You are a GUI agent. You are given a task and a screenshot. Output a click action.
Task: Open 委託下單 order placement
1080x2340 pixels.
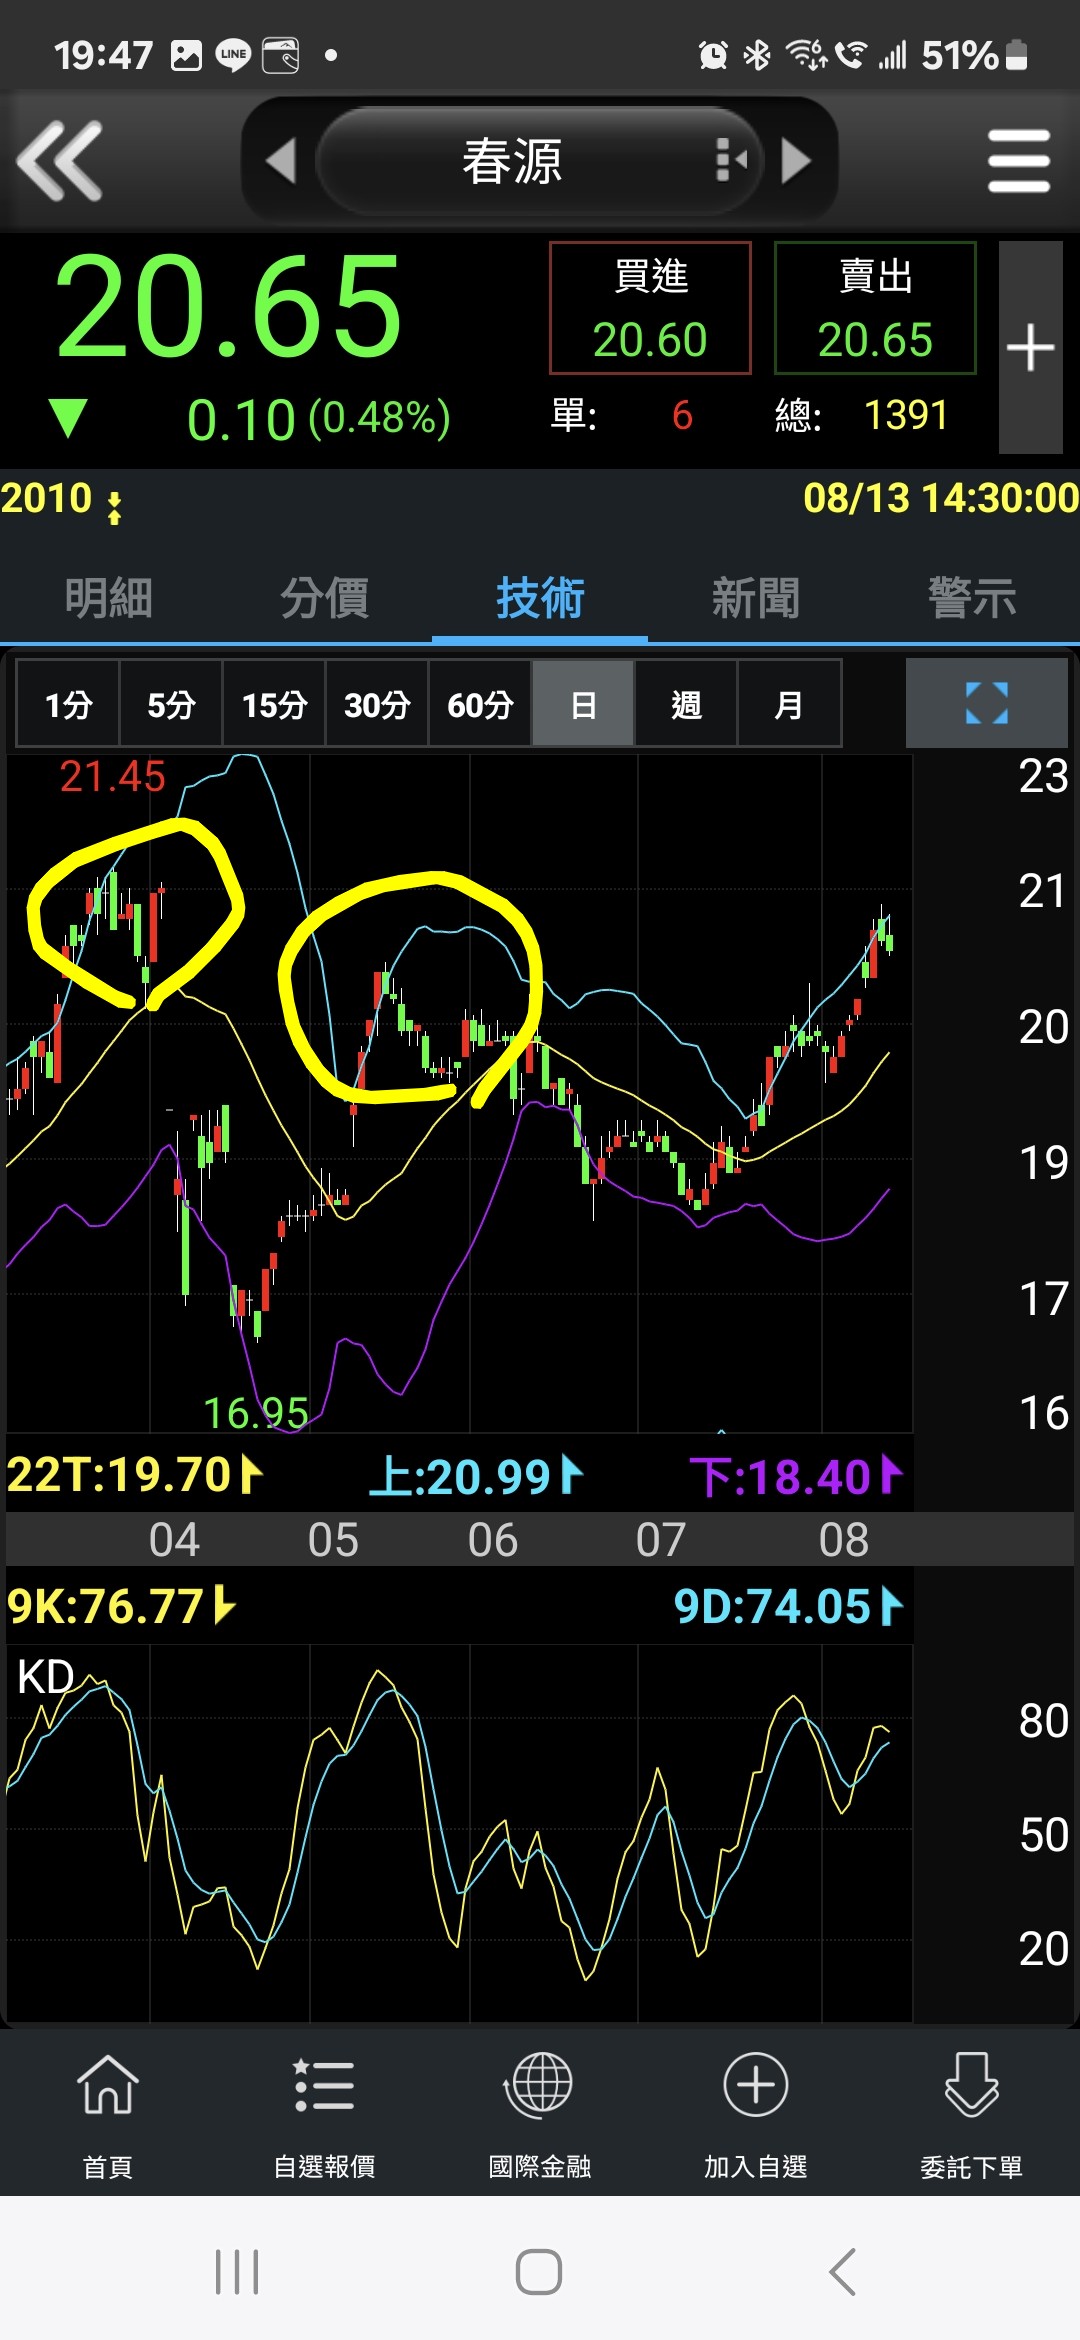click(972, 2114)
